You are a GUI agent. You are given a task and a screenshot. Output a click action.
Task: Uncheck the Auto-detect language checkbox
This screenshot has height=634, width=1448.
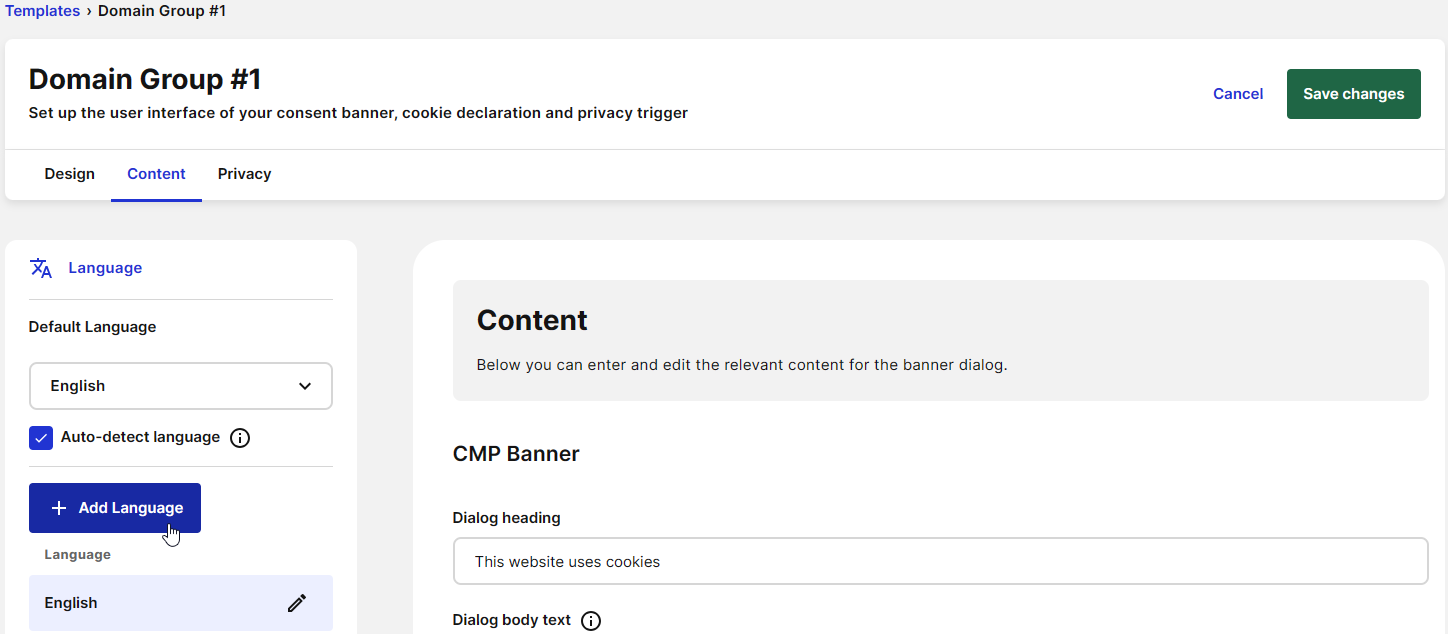(41, 438)
